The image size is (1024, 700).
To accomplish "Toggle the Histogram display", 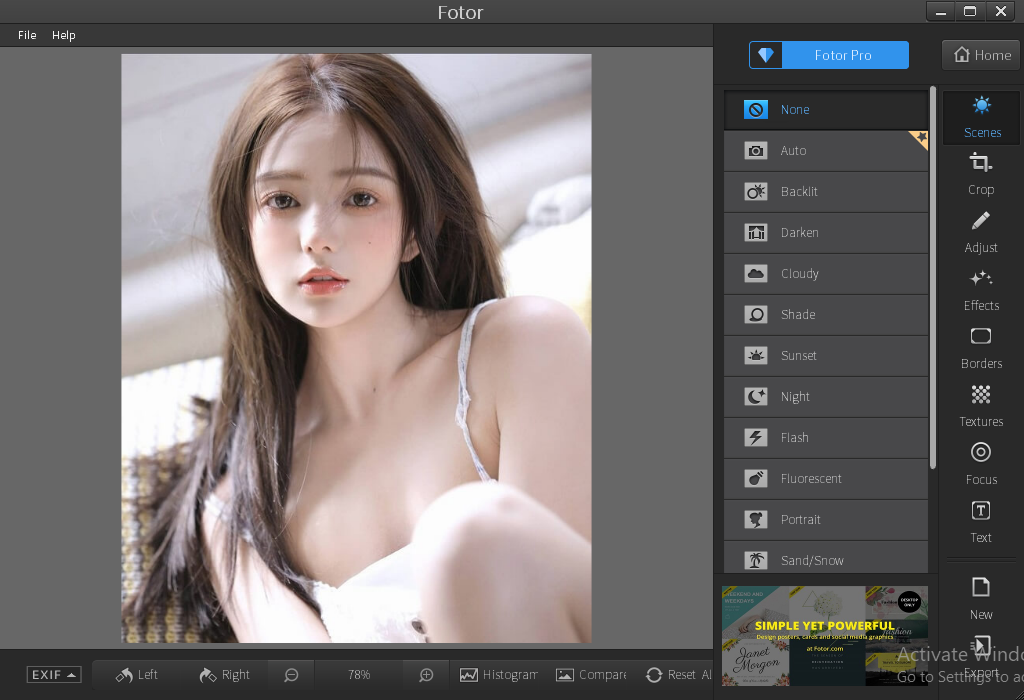I will pos(498,675).
